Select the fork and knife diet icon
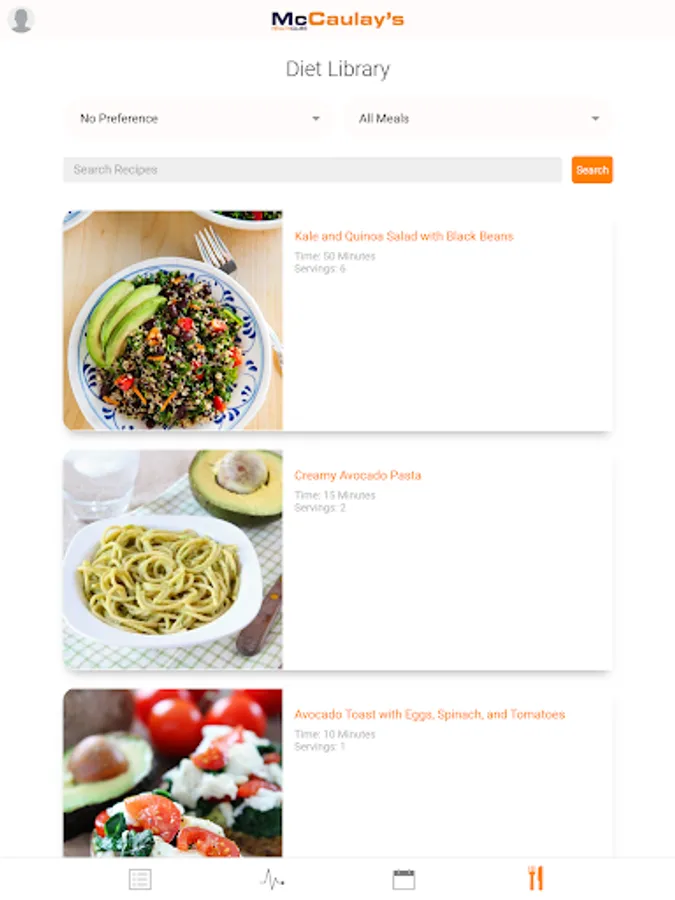This screenshot has width=675, height=900. (x=535, y=878)
